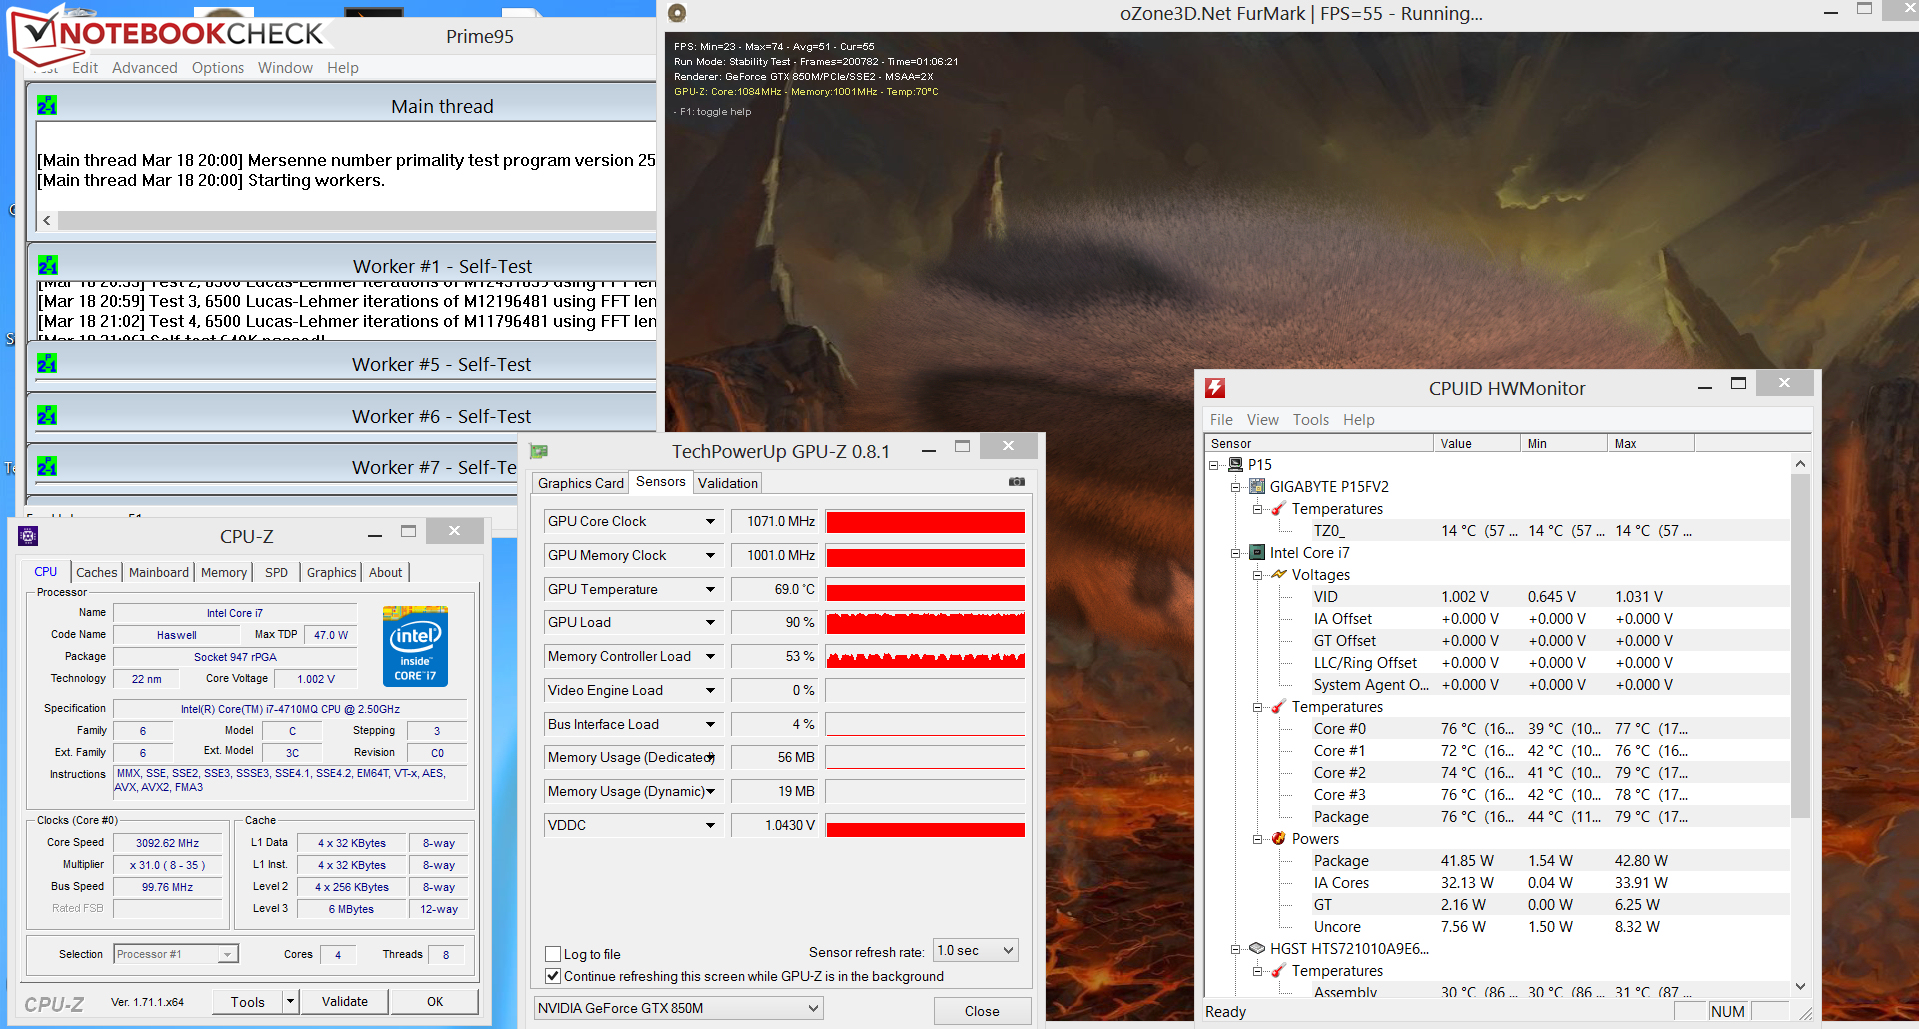Click the GPU-Z screenshot camera icon
Screen dimensions: 1919x1029
pyautogui.click(x=1016, y=482)
